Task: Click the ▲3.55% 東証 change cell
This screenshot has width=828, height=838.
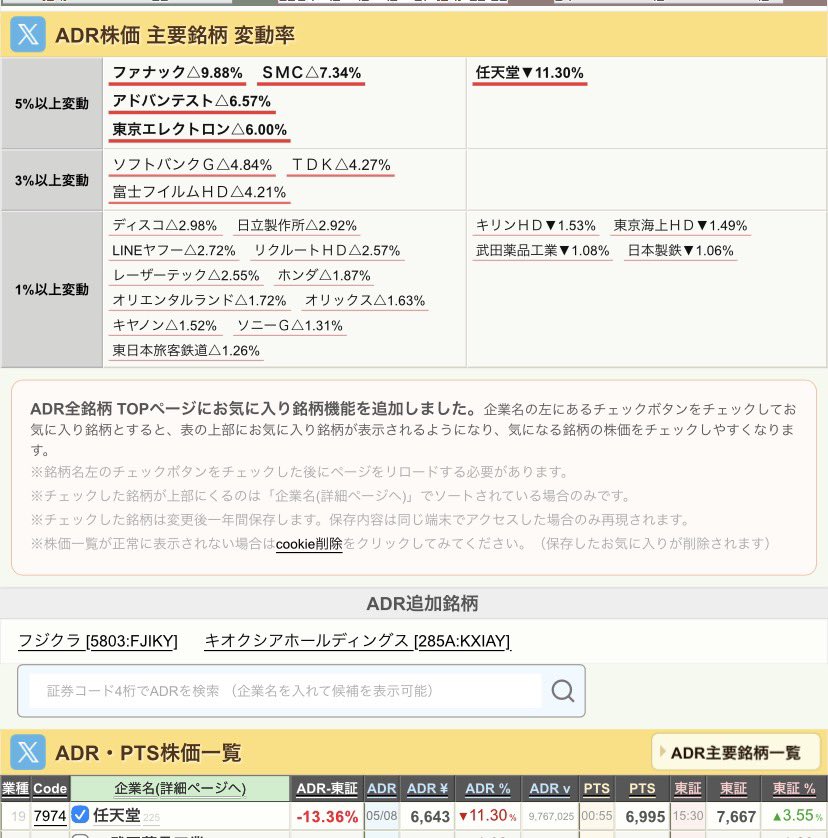Action: click(797, 816)
